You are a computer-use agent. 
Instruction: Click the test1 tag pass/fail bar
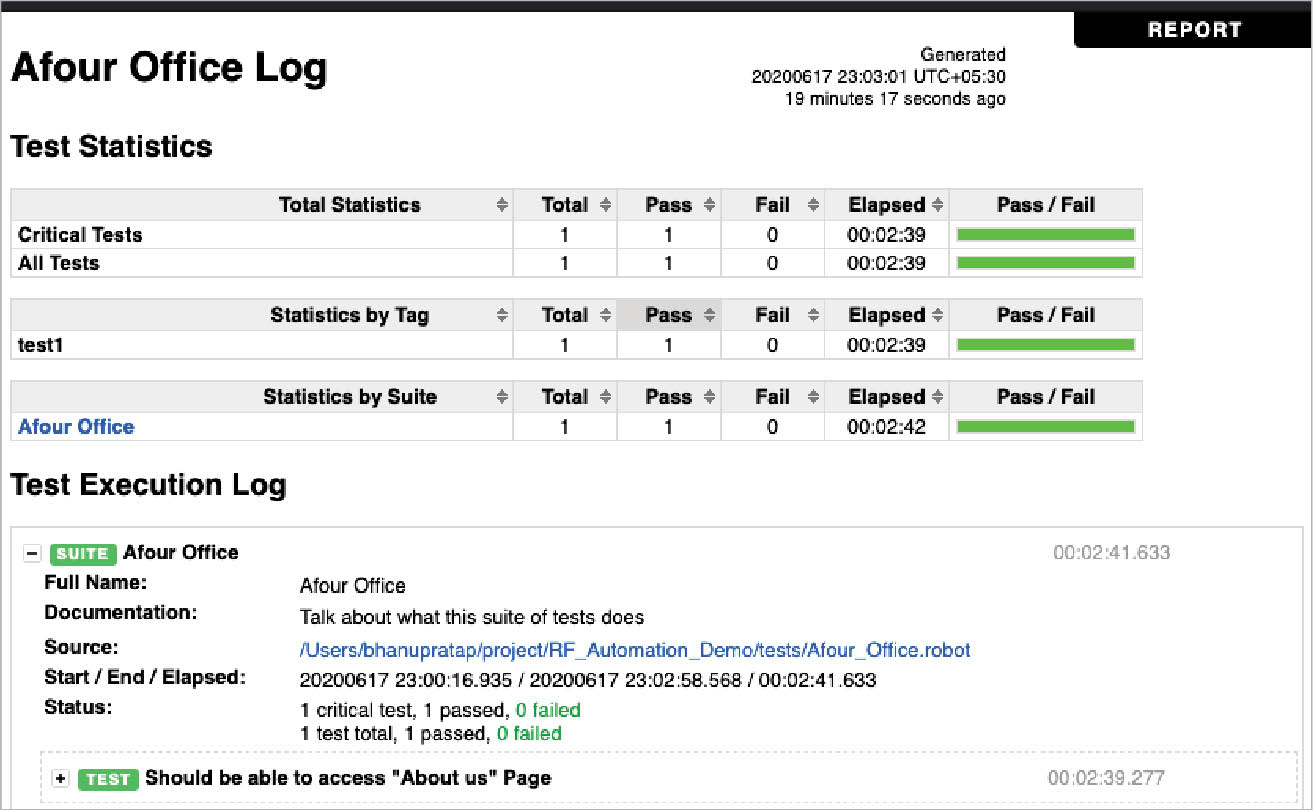coord(1045,345)
